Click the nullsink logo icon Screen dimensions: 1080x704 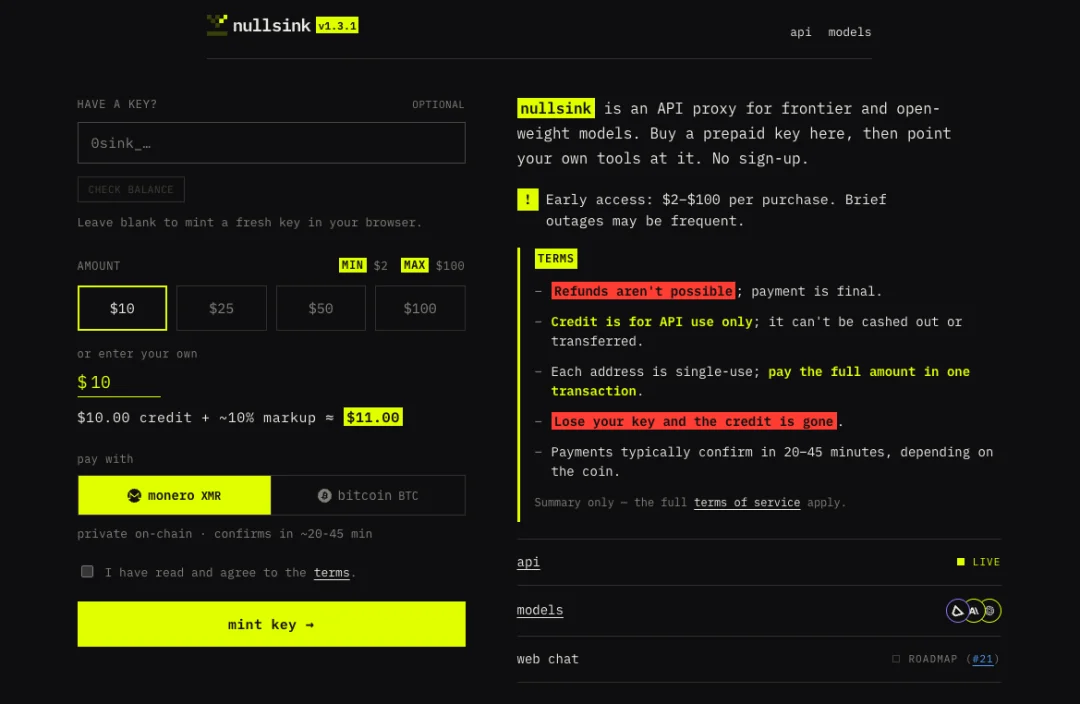point(217,25)
